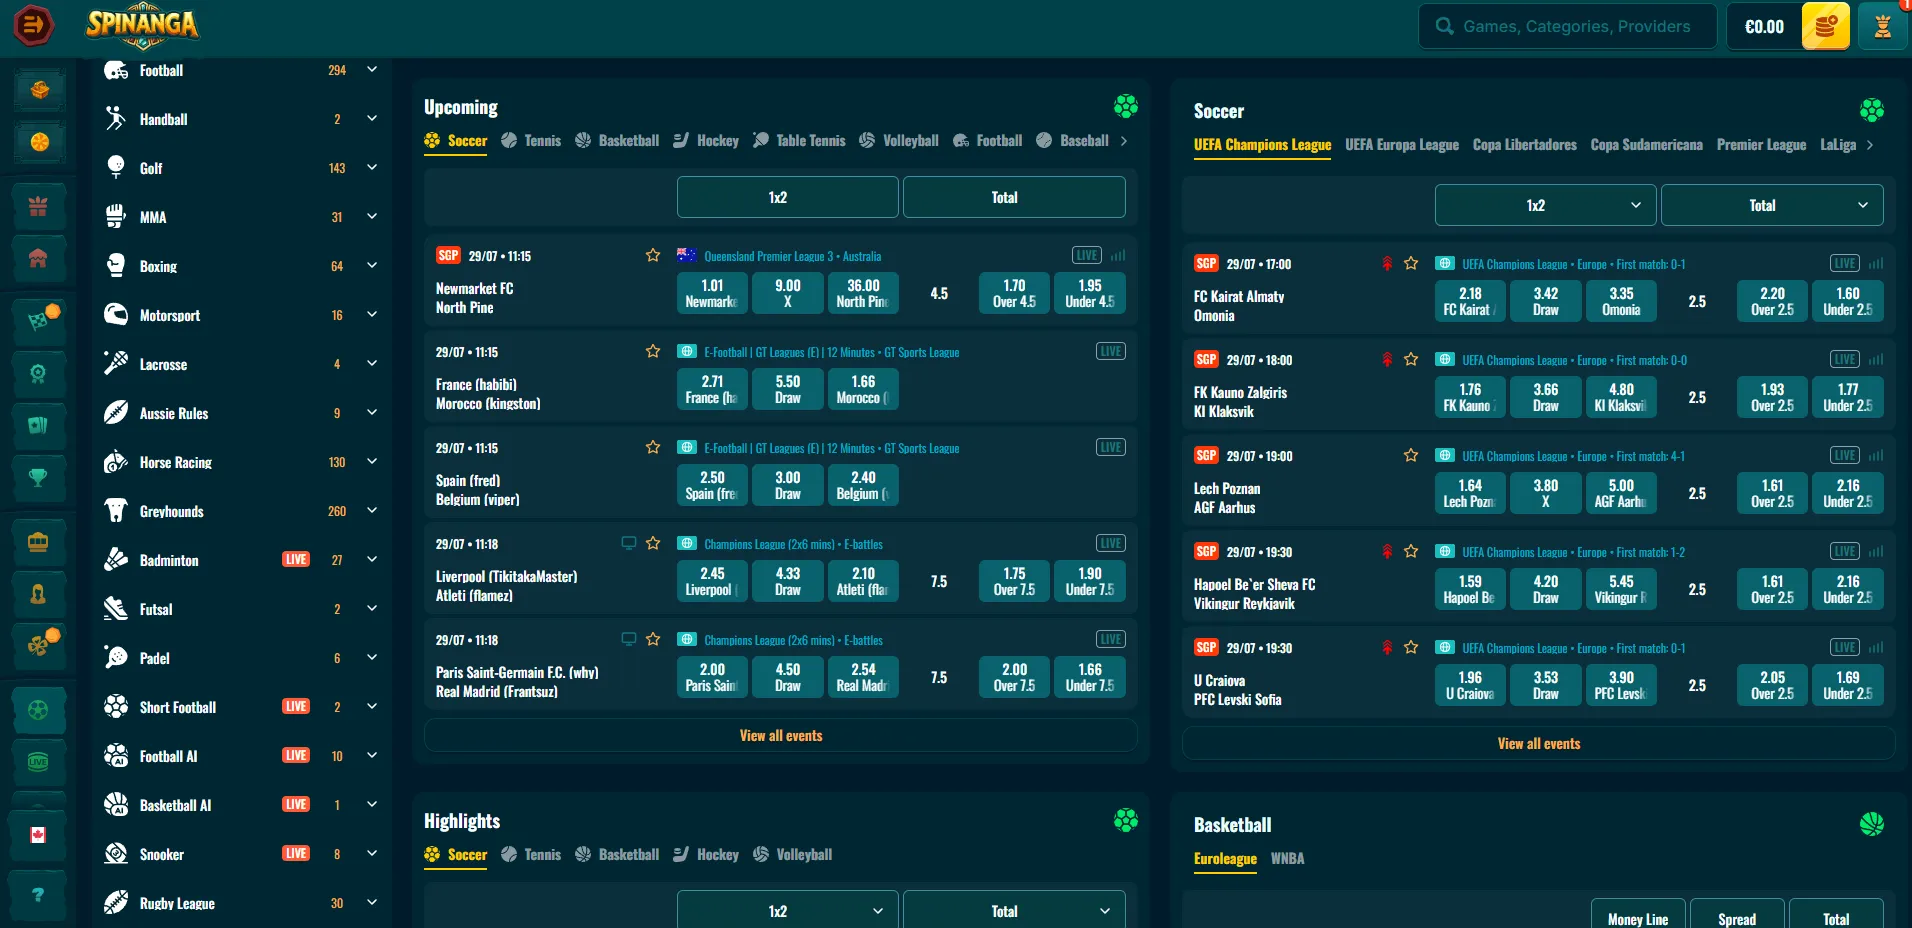Click View all events in the Upcoming panel
This screenshot has height=928, width=1912.
(781, 736)
